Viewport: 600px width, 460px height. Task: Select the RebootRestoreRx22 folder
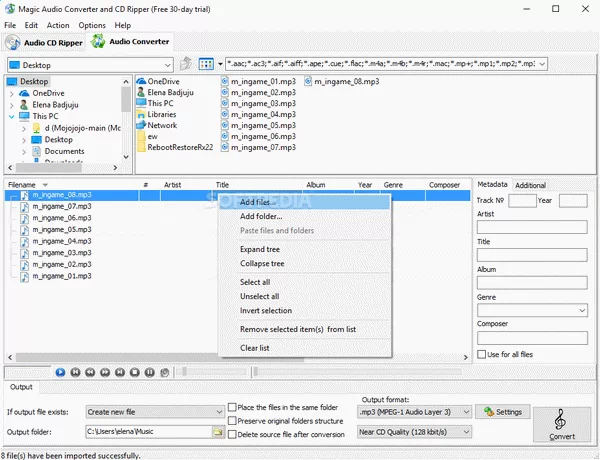point(175,147)
